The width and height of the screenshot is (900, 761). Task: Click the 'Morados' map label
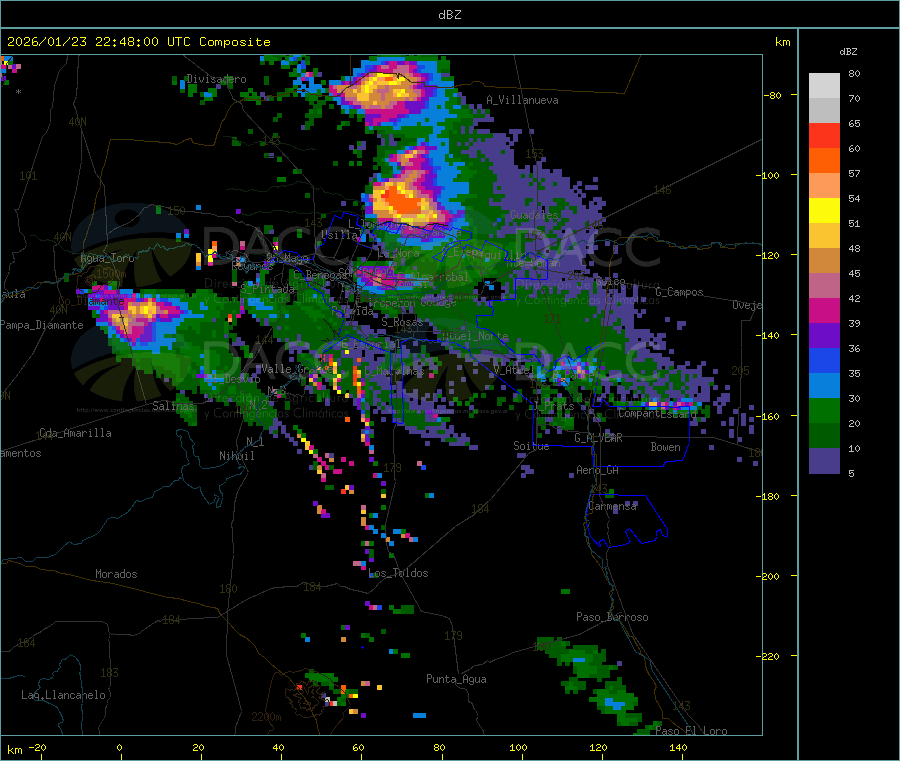116,574
